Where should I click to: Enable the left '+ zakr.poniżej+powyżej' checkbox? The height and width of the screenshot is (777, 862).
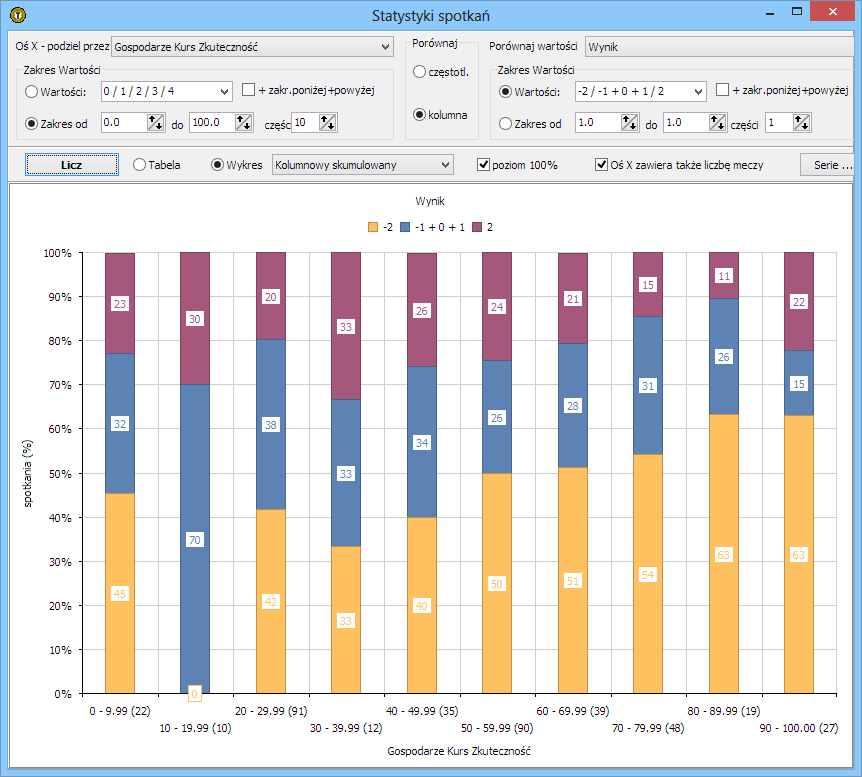click(x=248, y=90)
